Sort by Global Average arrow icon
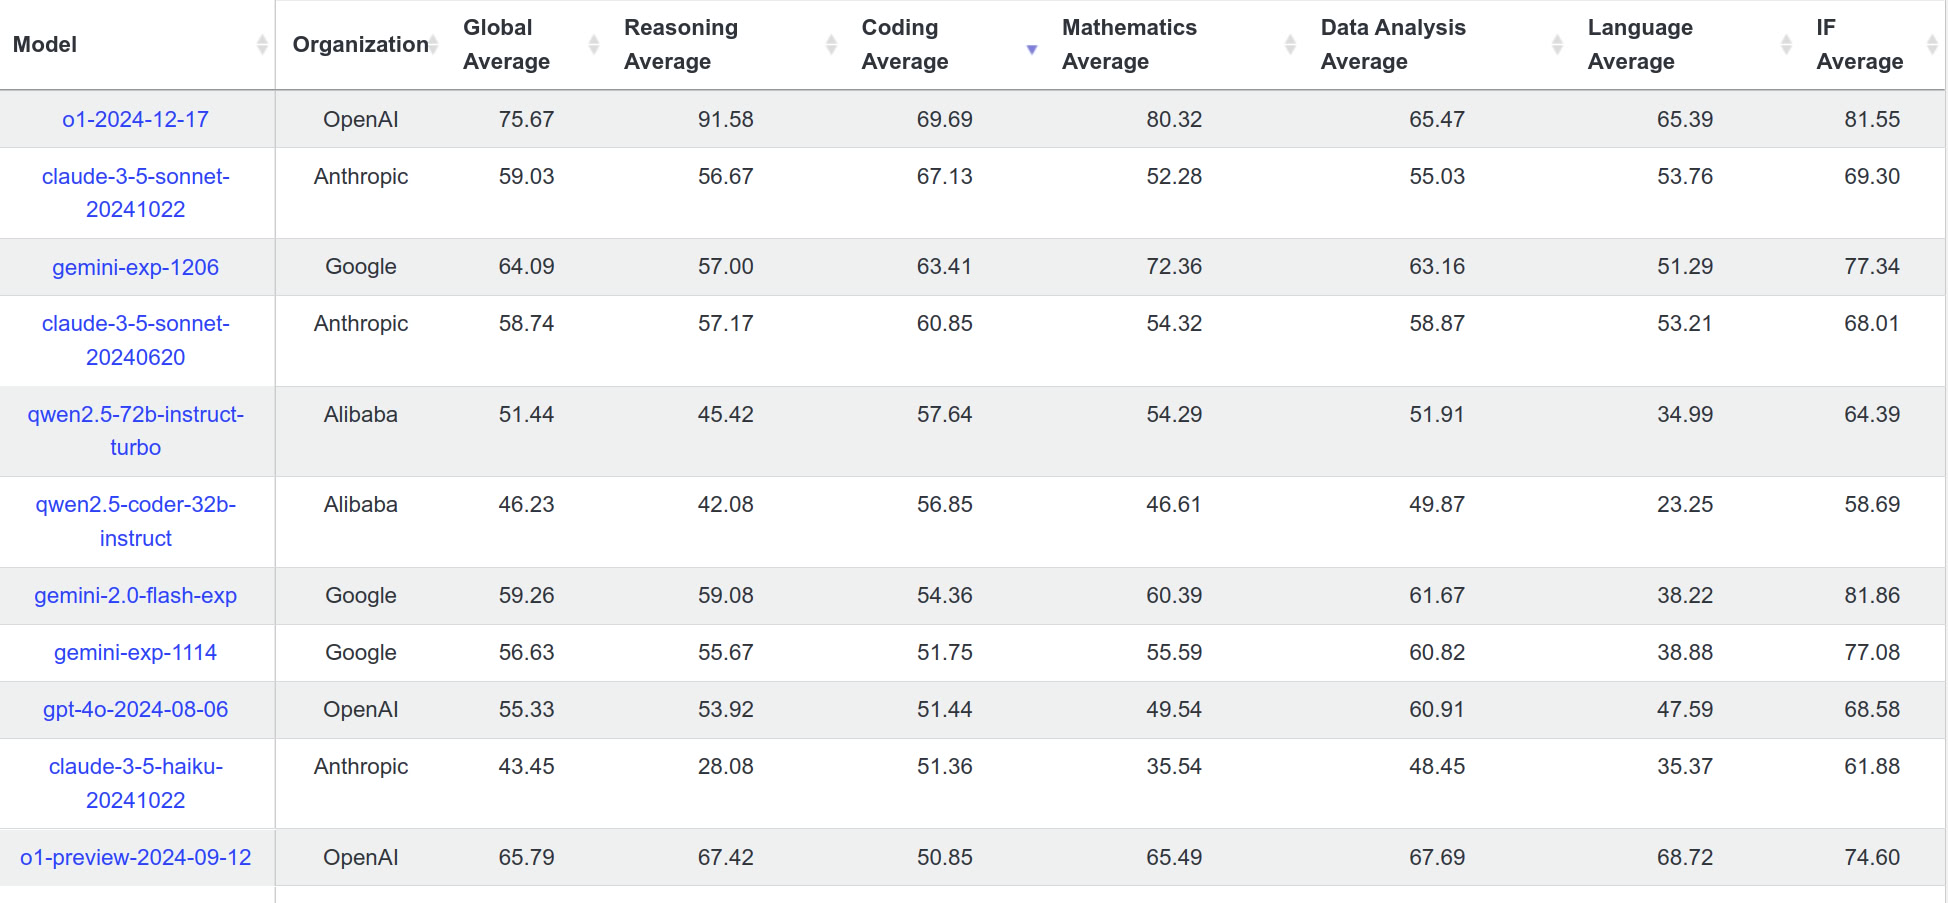The height and width of the screenshot is (903, 1948). 594,44
